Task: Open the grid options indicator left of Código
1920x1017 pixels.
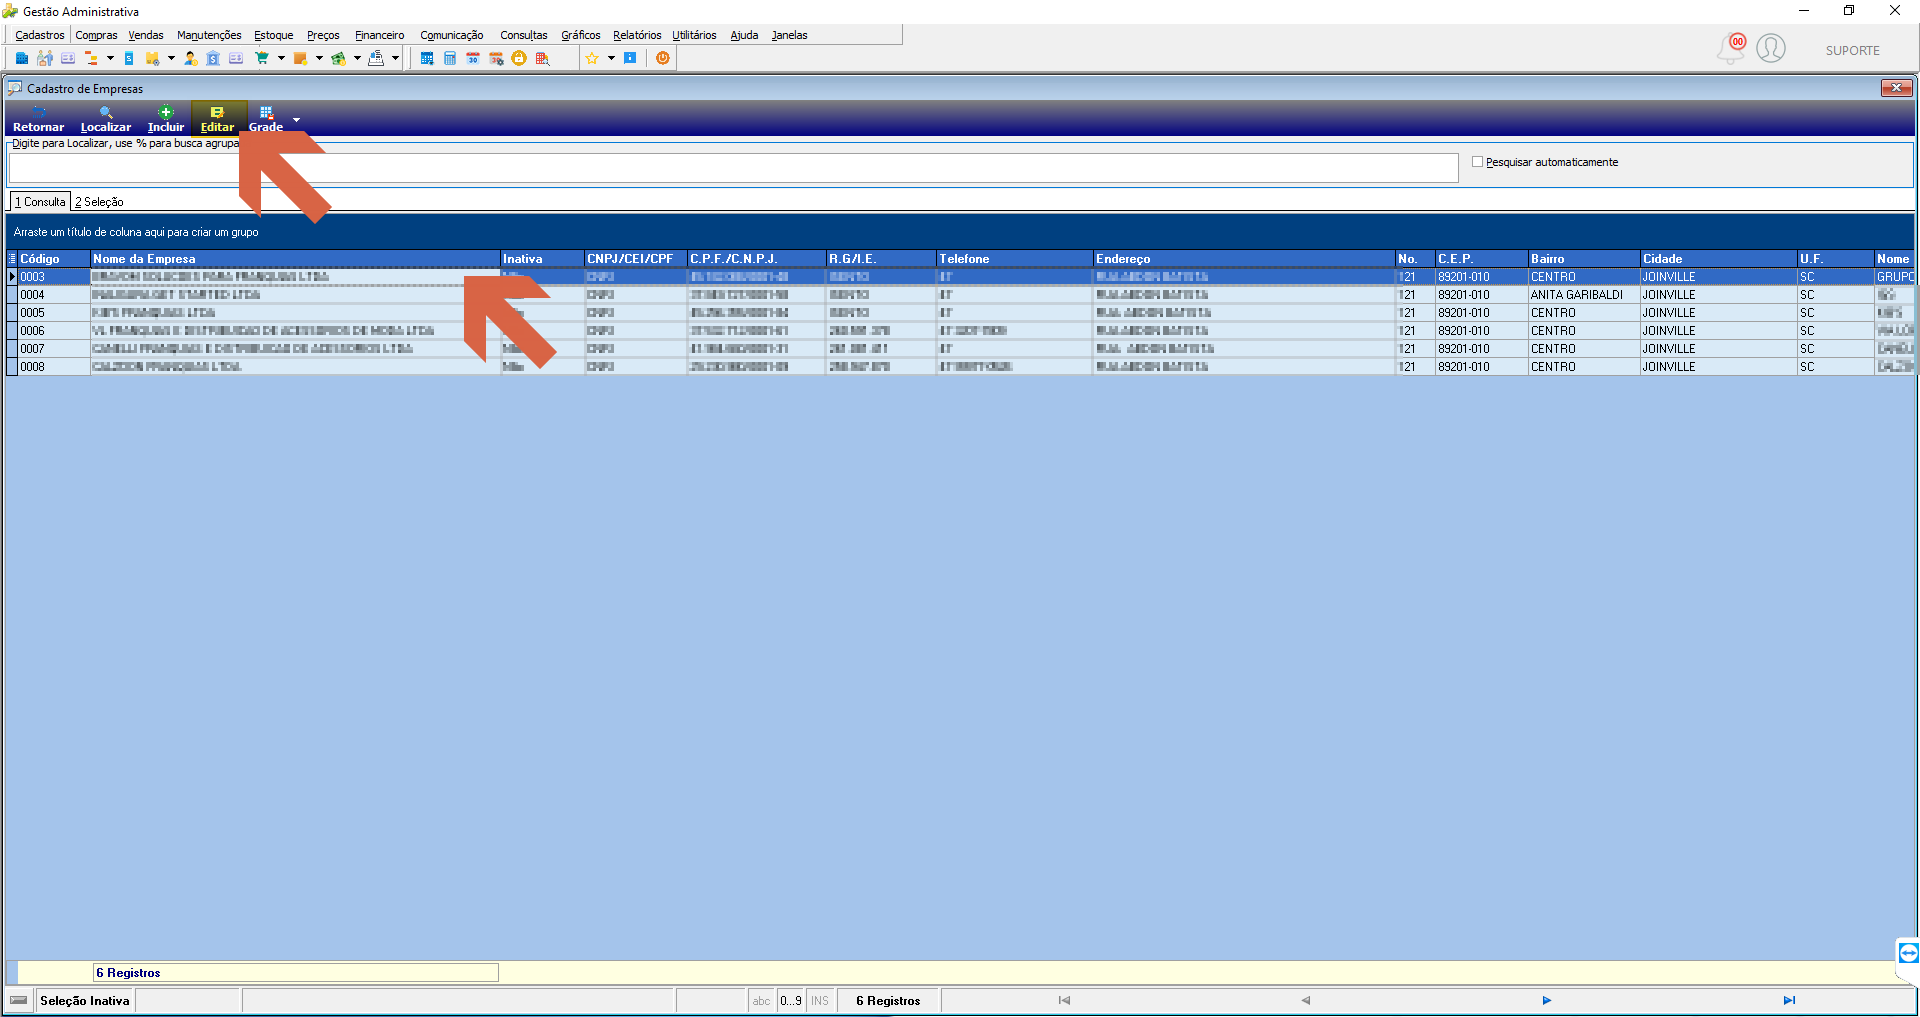Action: [x=12, y=259]
